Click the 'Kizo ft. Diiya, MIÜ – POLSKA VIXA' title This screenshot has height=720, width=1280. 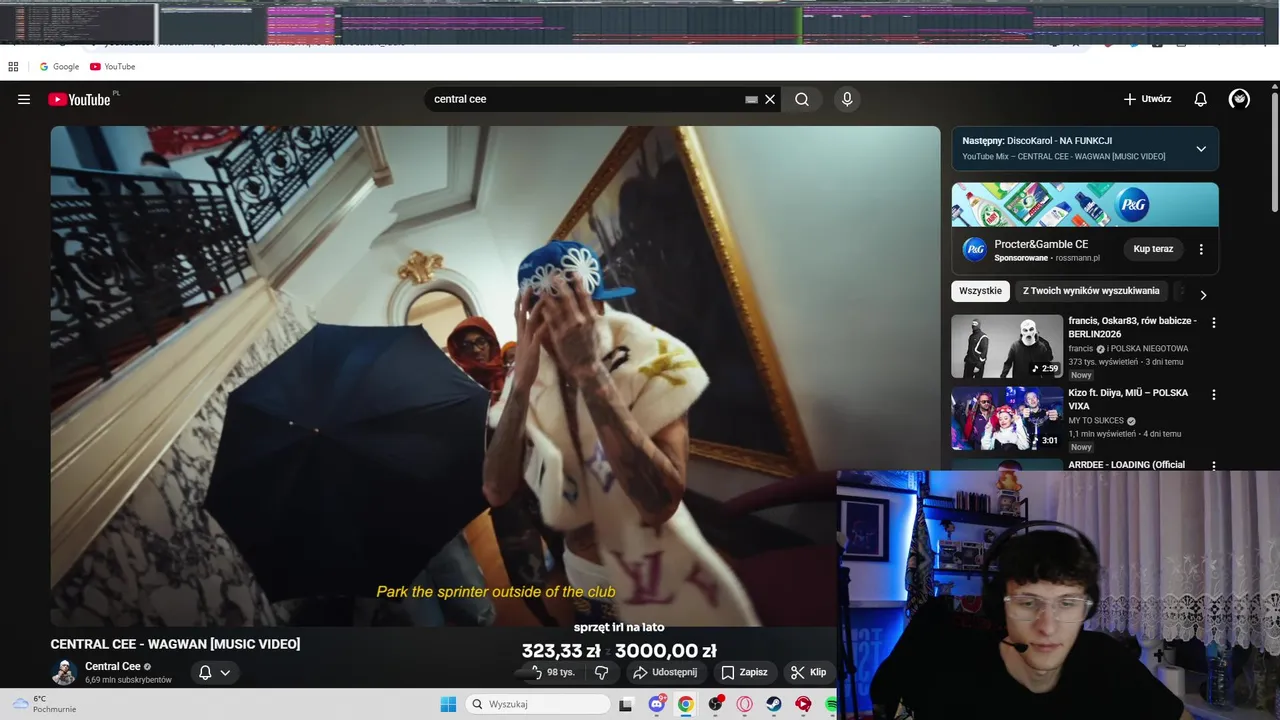[1128, 399]
